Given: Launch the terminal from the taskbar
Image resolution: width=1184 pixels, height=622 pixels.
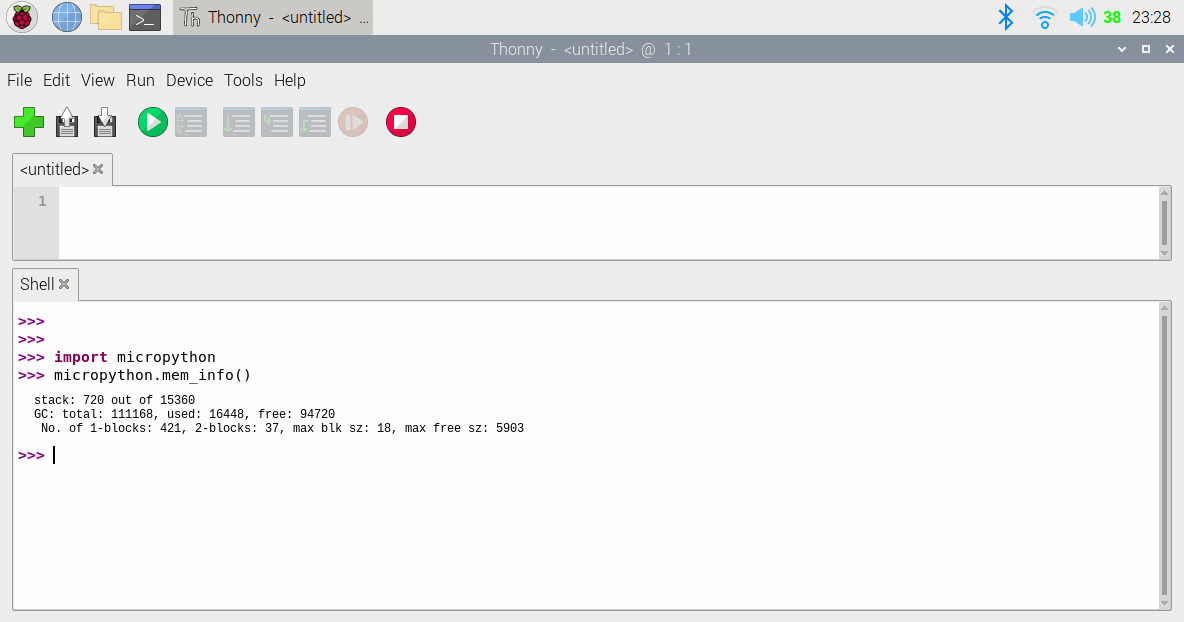Looking at the screenshot, I should coord(144,16).
